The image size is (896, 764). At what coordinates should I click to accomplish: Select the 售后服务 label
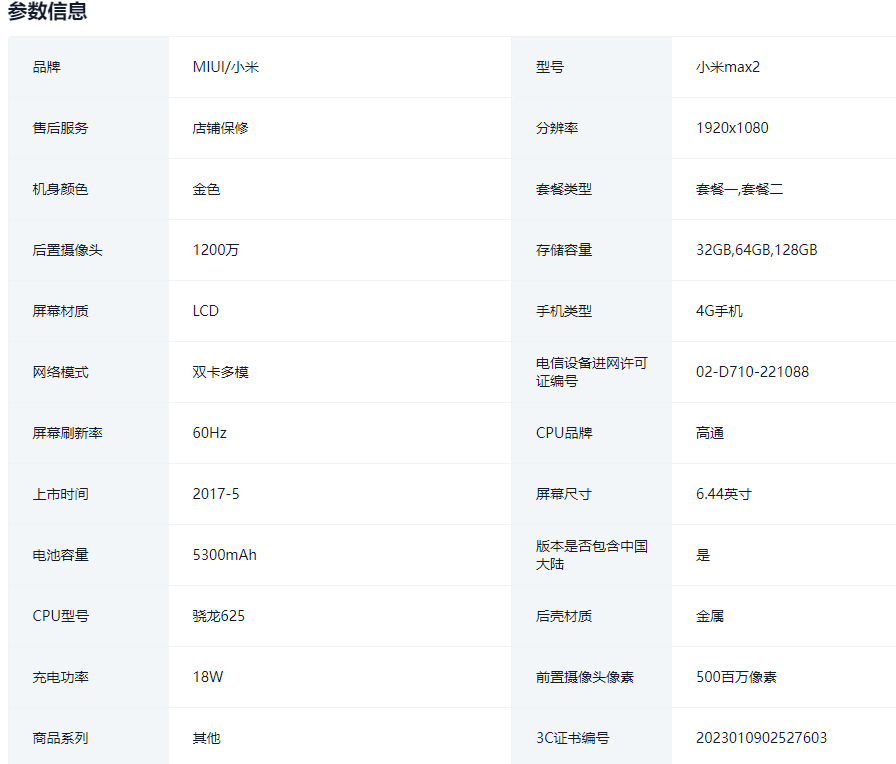tap(61, 128)
